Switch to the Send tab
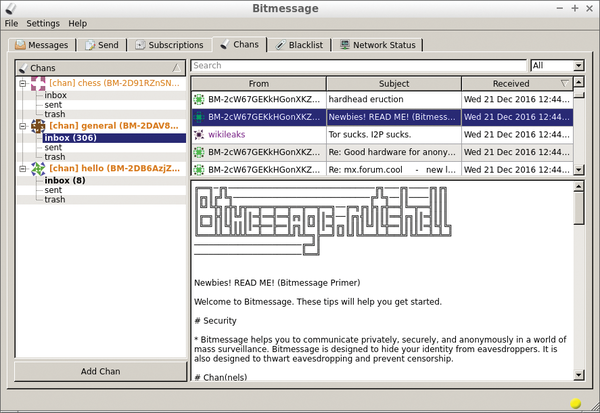Screen dimensions: 600x413 [102, 45]
